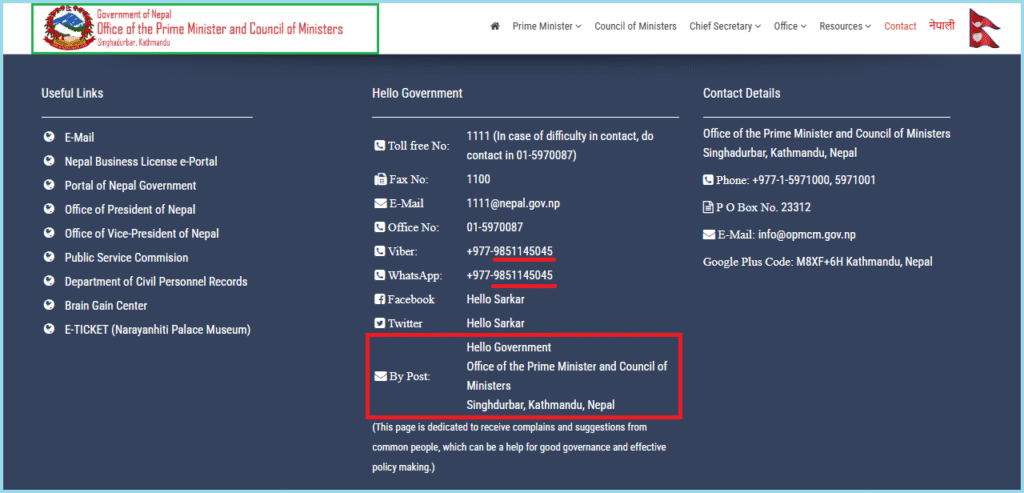Visit the Brain Gain Center link
The width and height of the screenshot is (1024, 493).
pos(106,306)
